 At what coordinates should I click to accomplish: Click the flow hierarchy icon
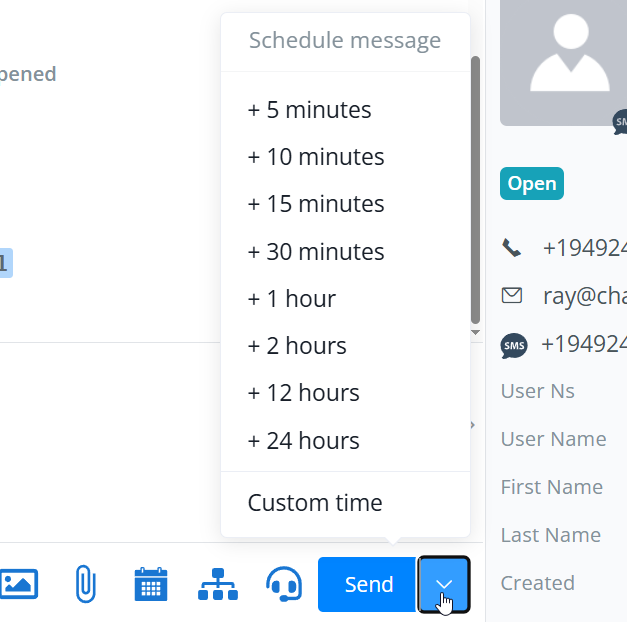pyautogui.click(x=218, y=584)
